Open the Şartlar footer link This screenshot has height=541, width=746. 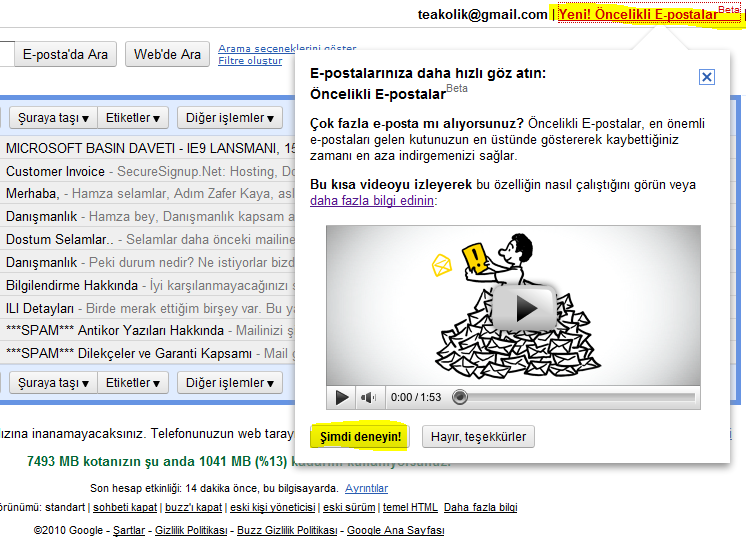point(129,530)
